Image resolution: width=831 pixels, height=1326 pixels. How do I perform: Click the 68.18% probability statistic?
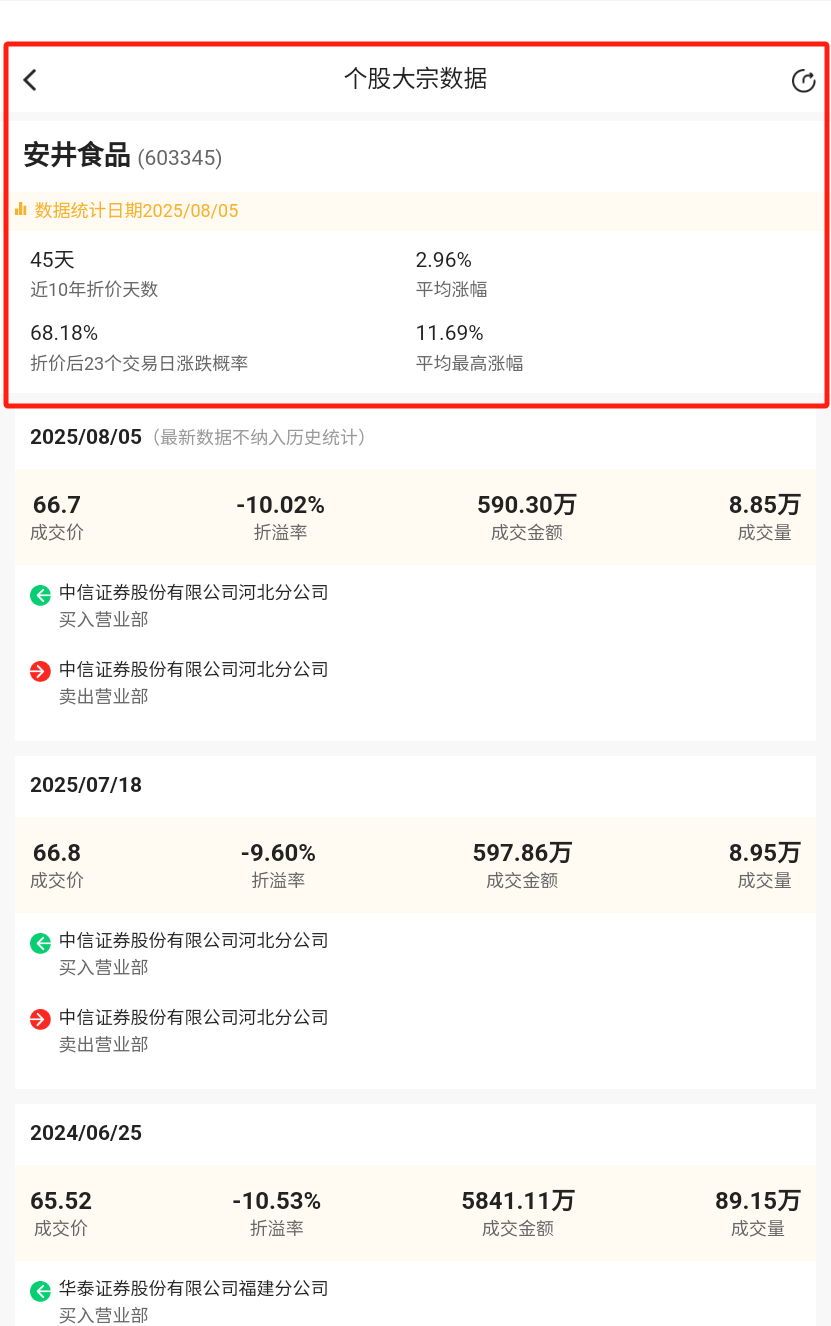(x=139, y=347)
